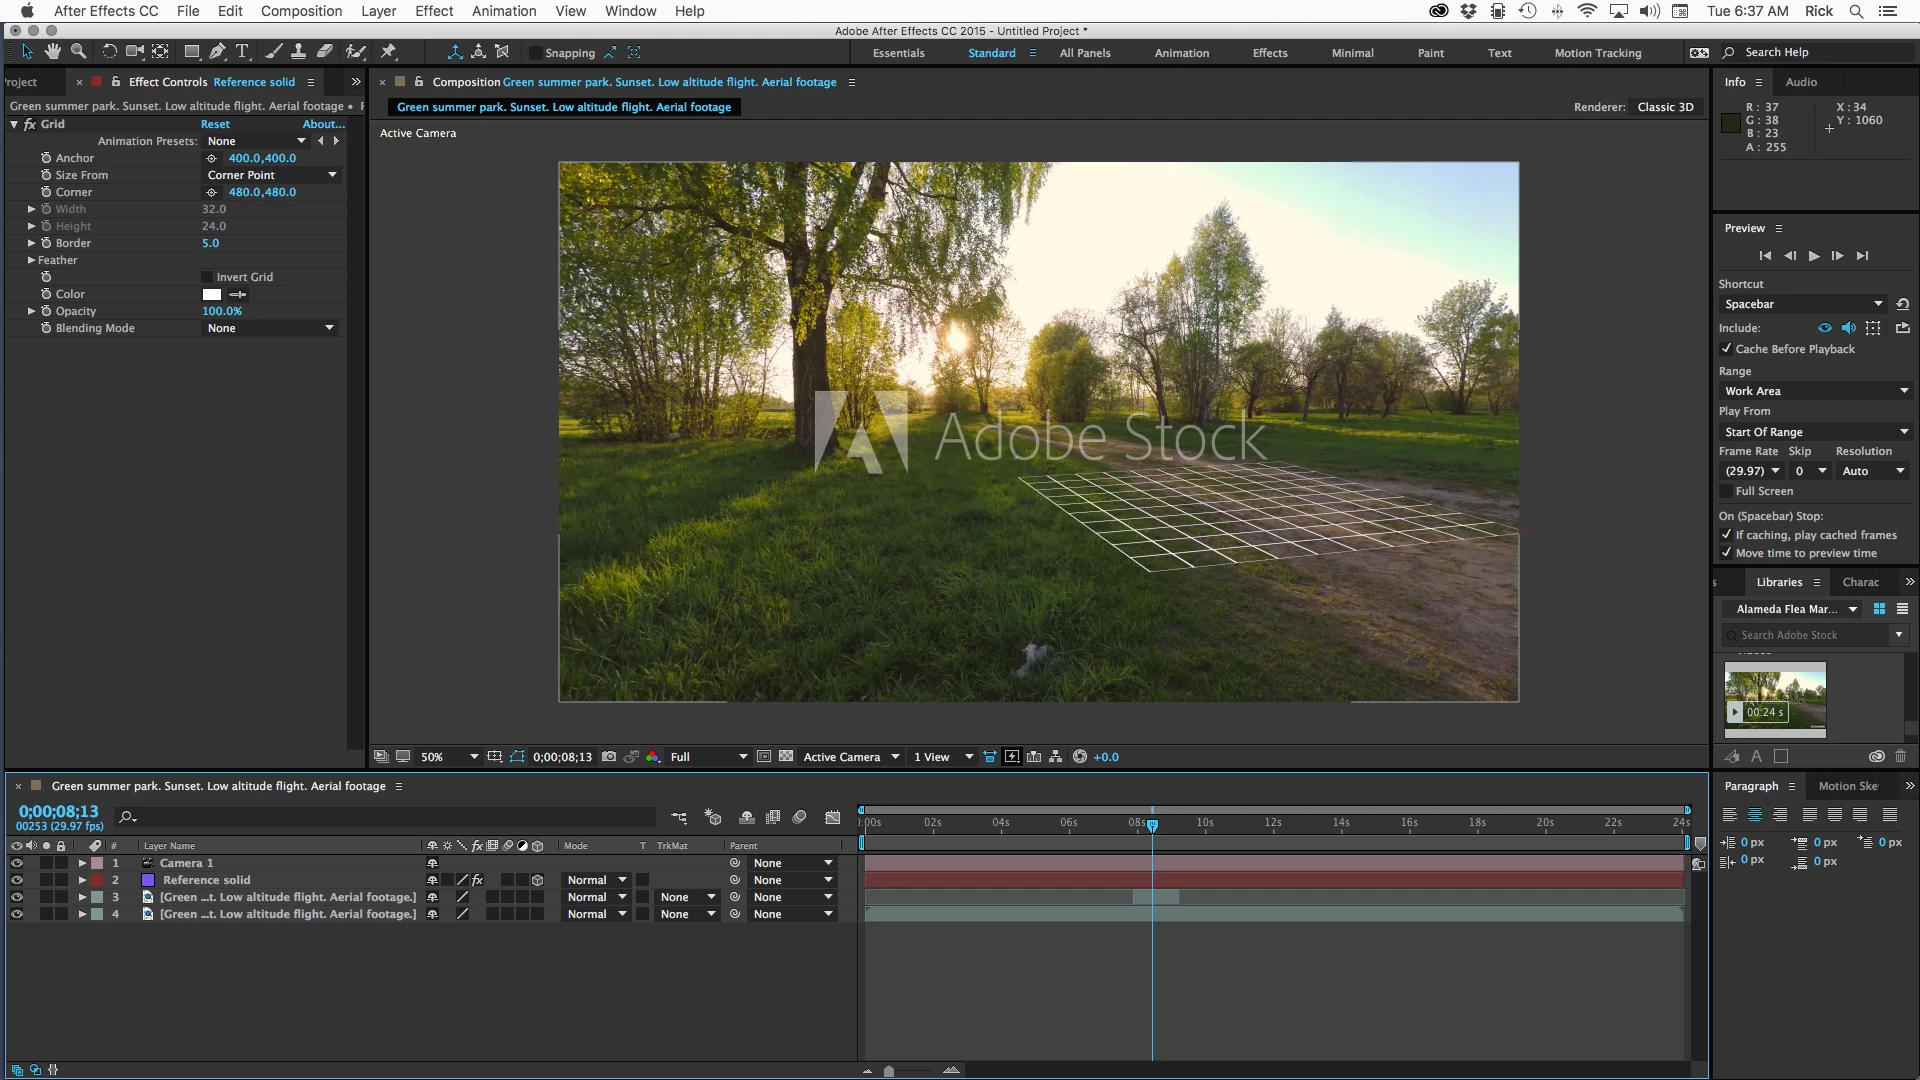Select the Hand tool in toolbar

[x=53, y=52]
